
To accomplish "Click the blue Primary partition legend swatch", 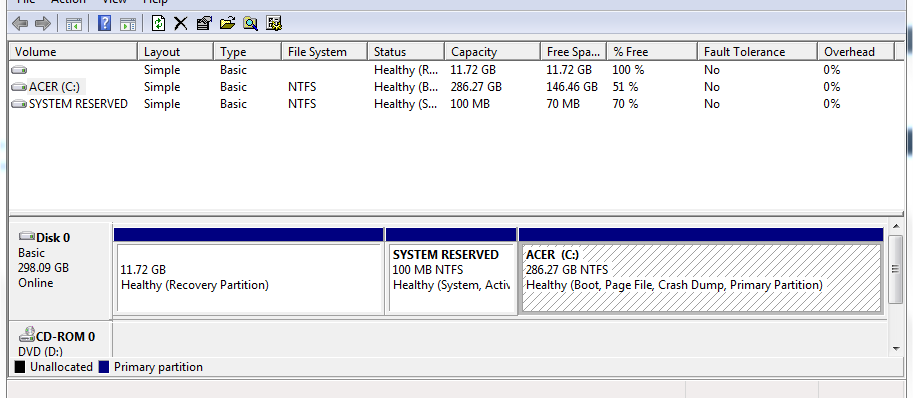I will coord(104,367).
